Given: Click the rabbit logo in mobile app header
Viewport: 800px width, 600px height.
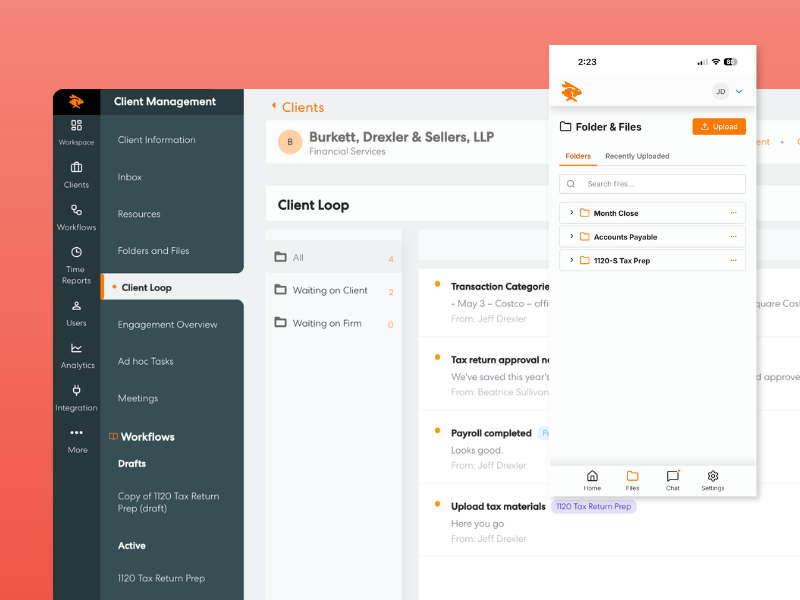Looking at the screenshot, I should coord(571,92).
